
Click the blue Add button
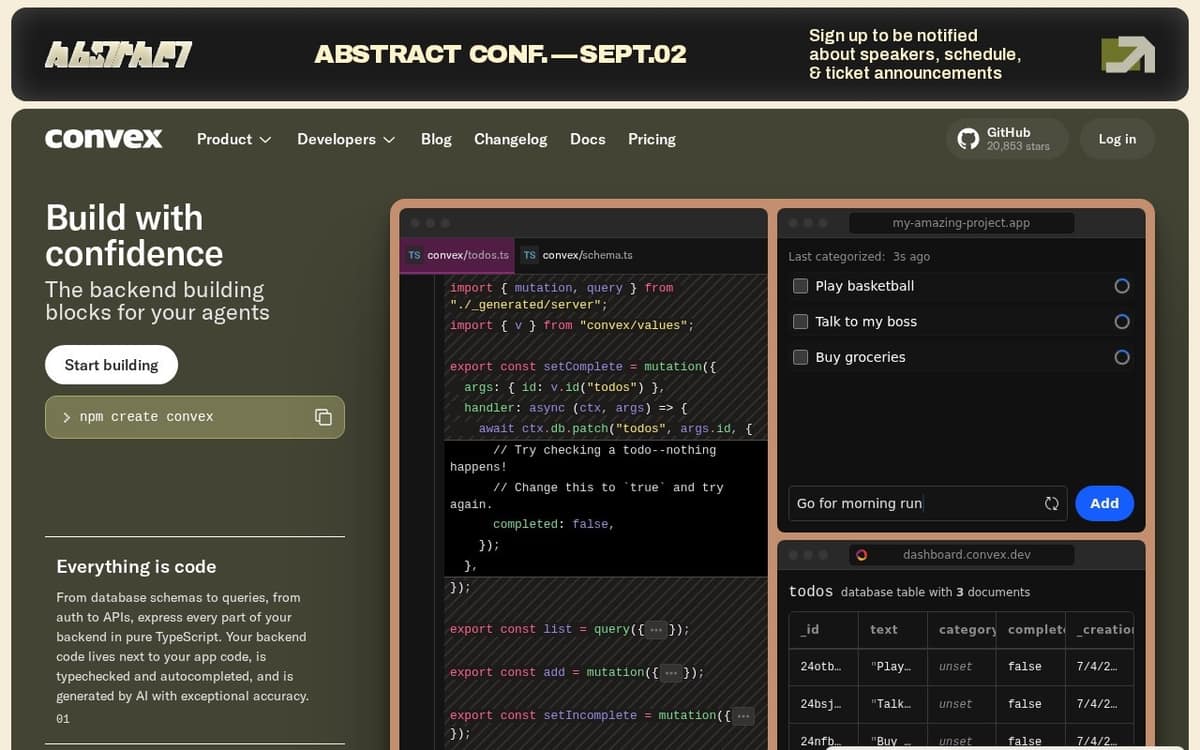tap(1104, 504)
